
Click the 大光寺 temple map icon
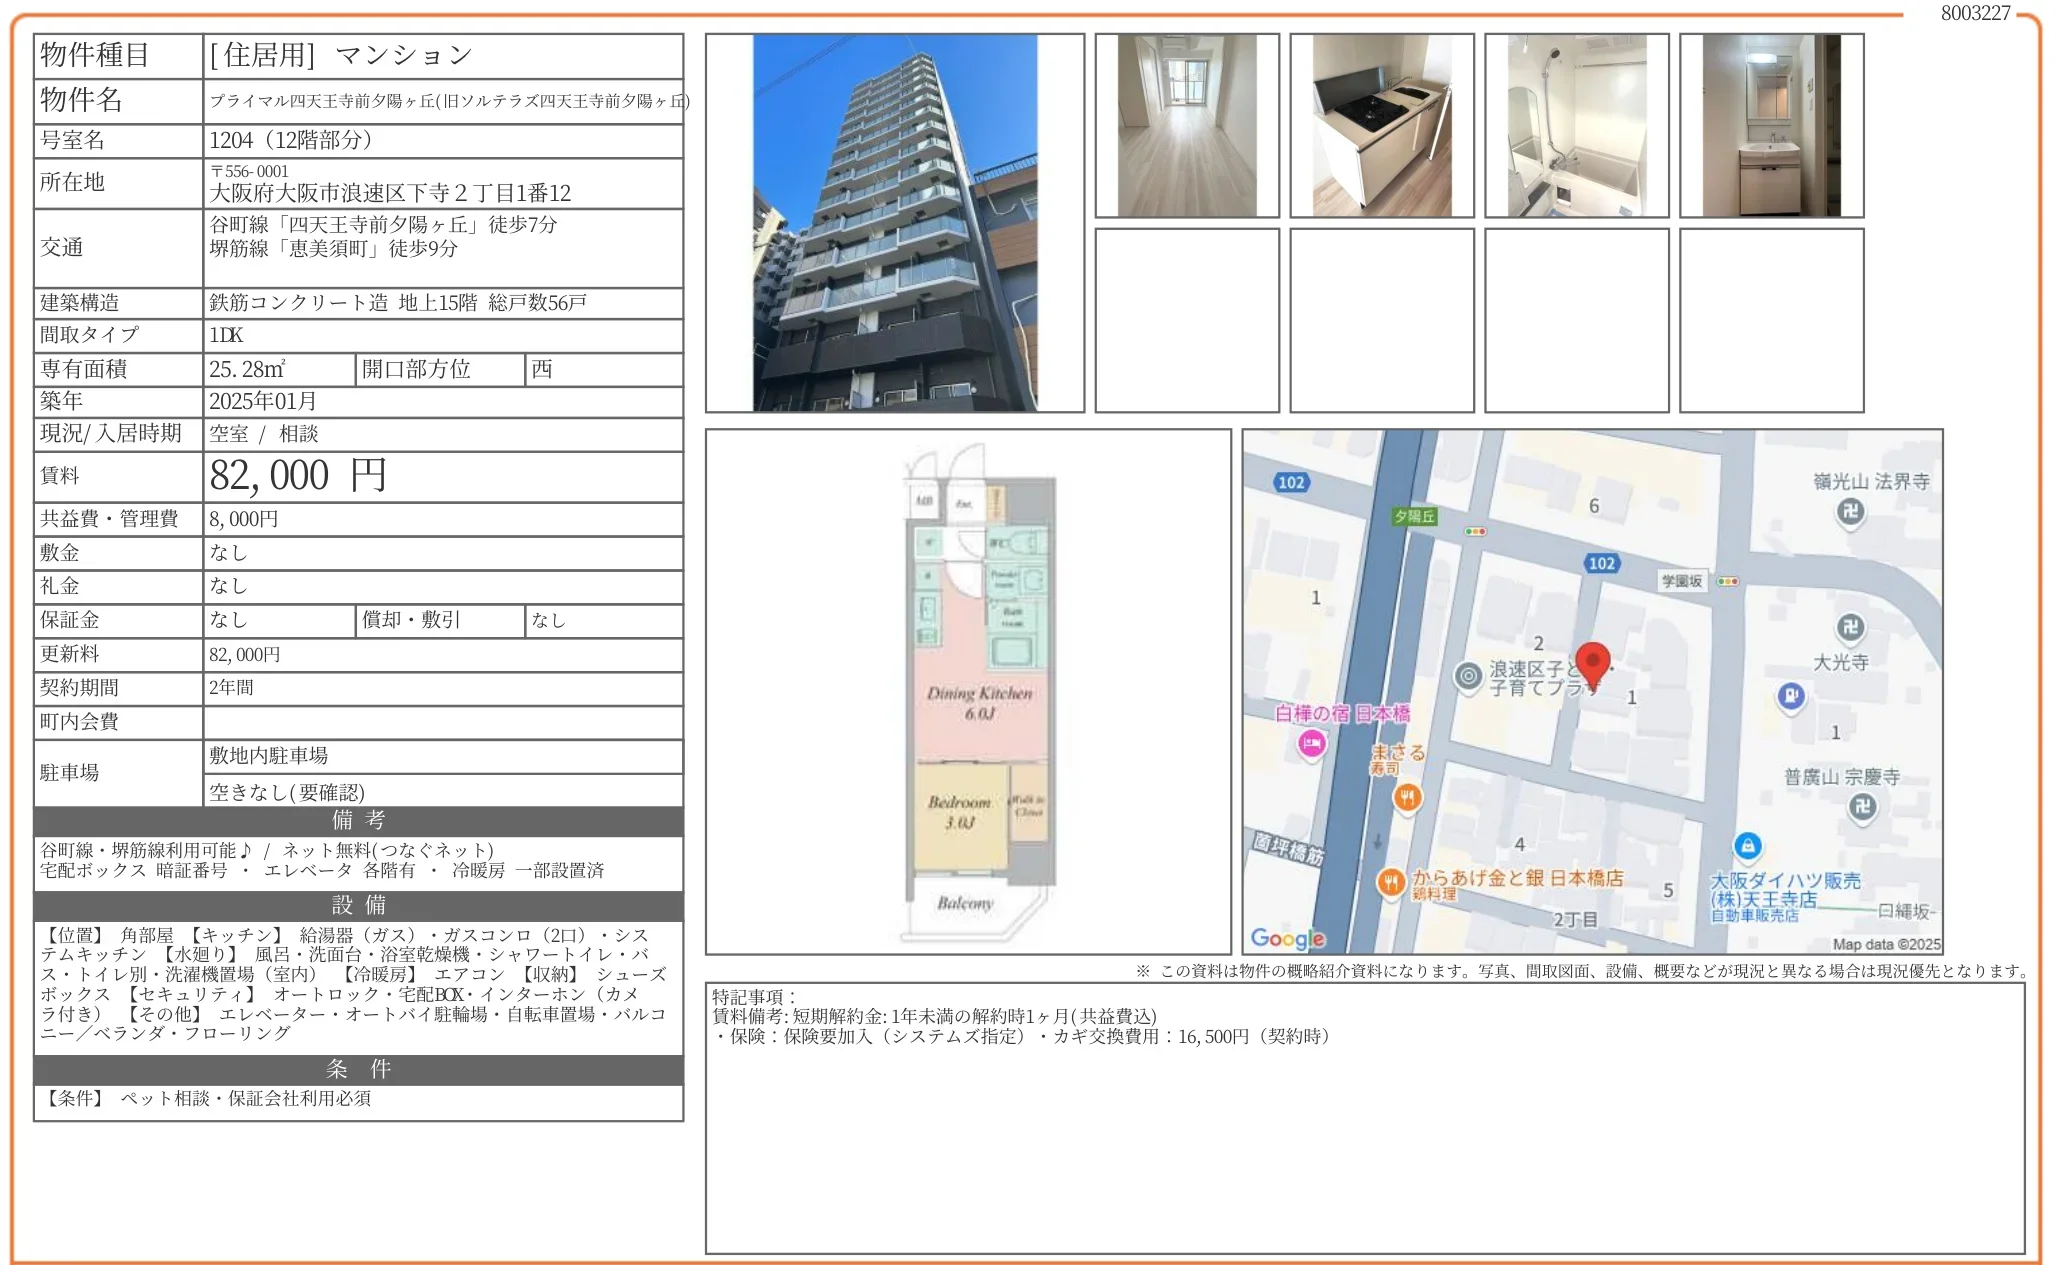point(1850,628)
